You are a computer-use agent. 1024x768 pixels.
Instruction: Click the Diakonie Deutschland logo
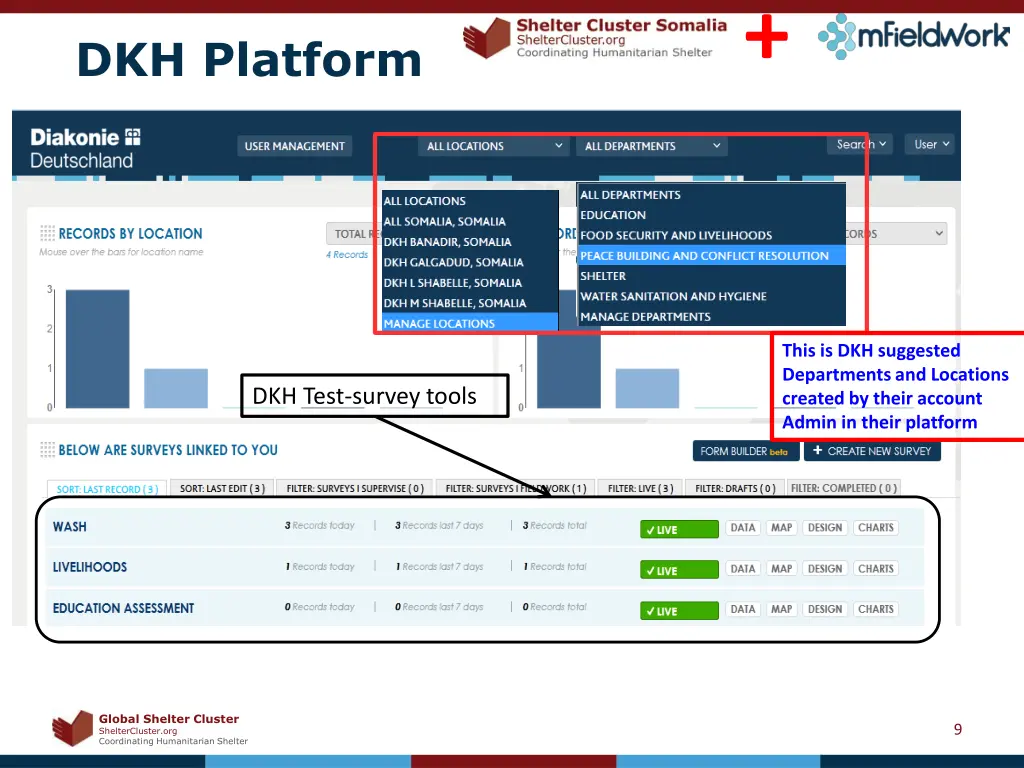pyautogui.click(x=86, y=148)
